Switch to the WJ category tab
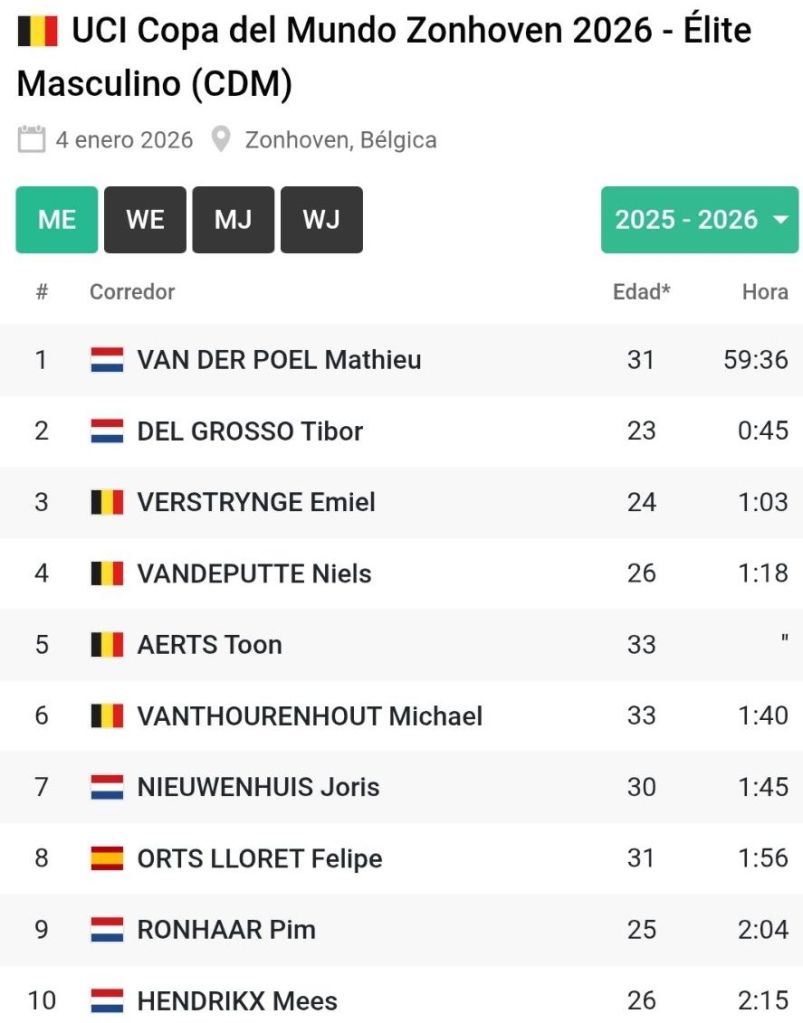Viewport: 803px width, 1023px height. (x=321, y=220)
